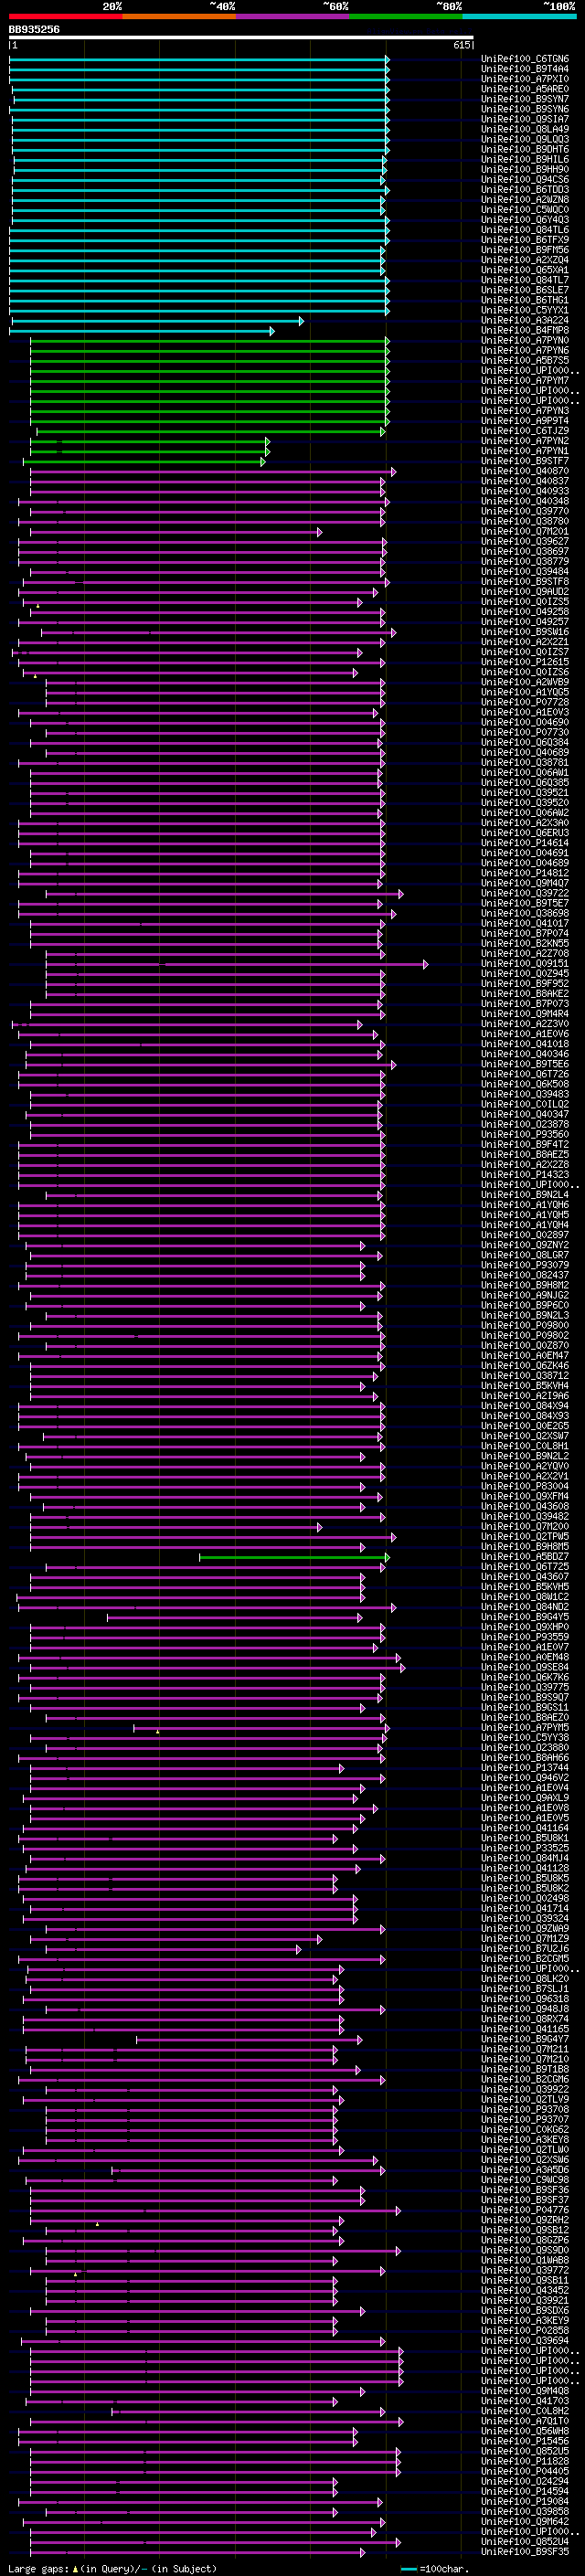Viewport: 585px width, 2576px height.
Task: Click UniRef100_B4FMP8 entry
Action: click(525, 330)
